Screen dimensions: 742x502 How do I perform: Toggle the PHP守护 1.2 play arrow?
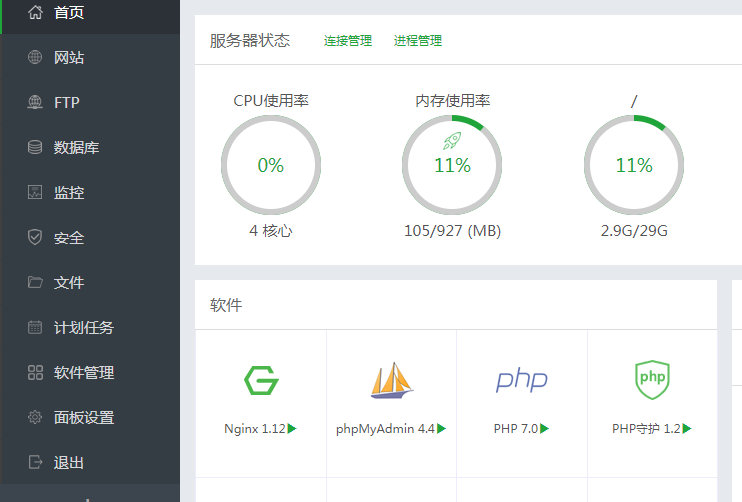click(x=687, y=429)
